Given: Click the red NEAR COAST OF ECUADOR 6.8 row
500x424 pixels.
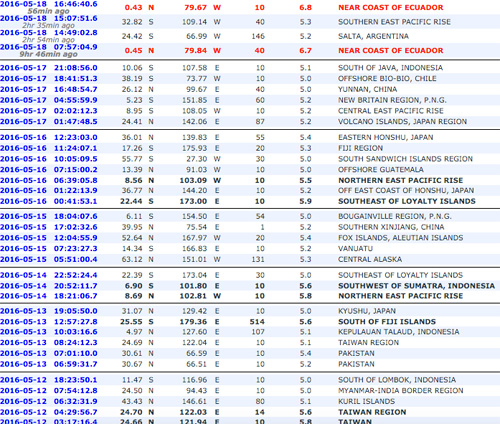Looking at the screenshot, I should (250, 7).
